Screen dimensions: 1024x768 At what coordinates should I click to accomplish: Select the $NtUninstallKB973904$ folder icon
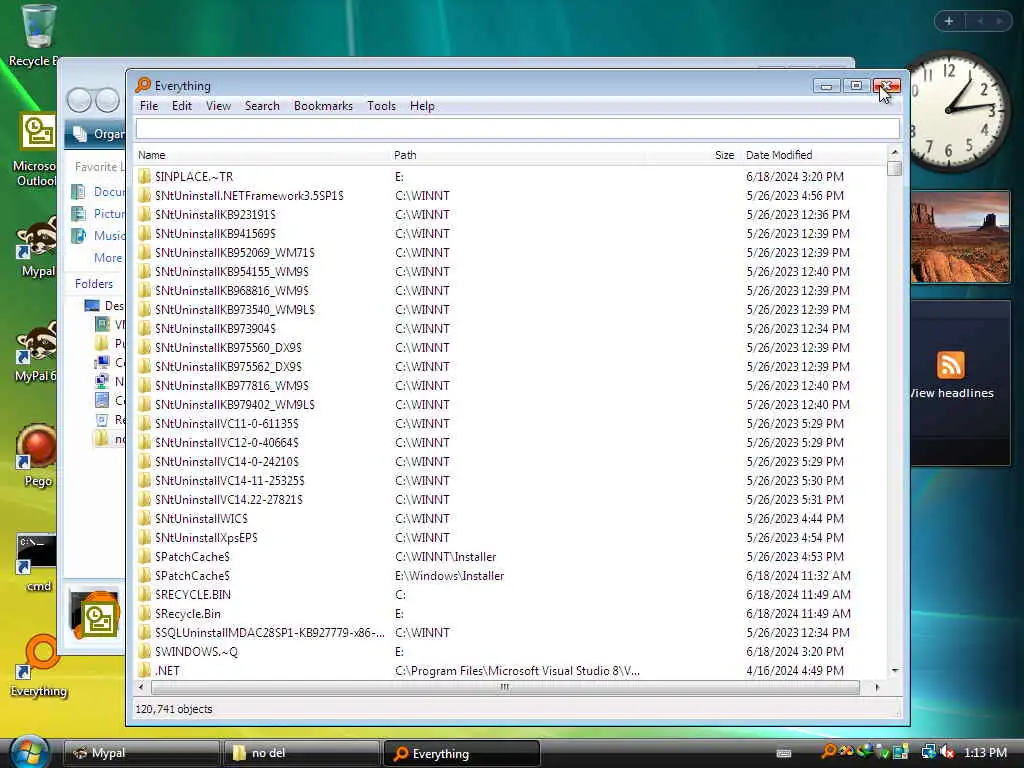144,328
